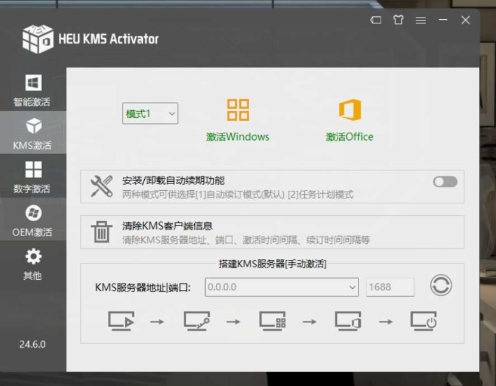The height and width of the screenshot is (386, 496).
Task: Toggle the auto-renewal install switch
Action: (445, 182)
